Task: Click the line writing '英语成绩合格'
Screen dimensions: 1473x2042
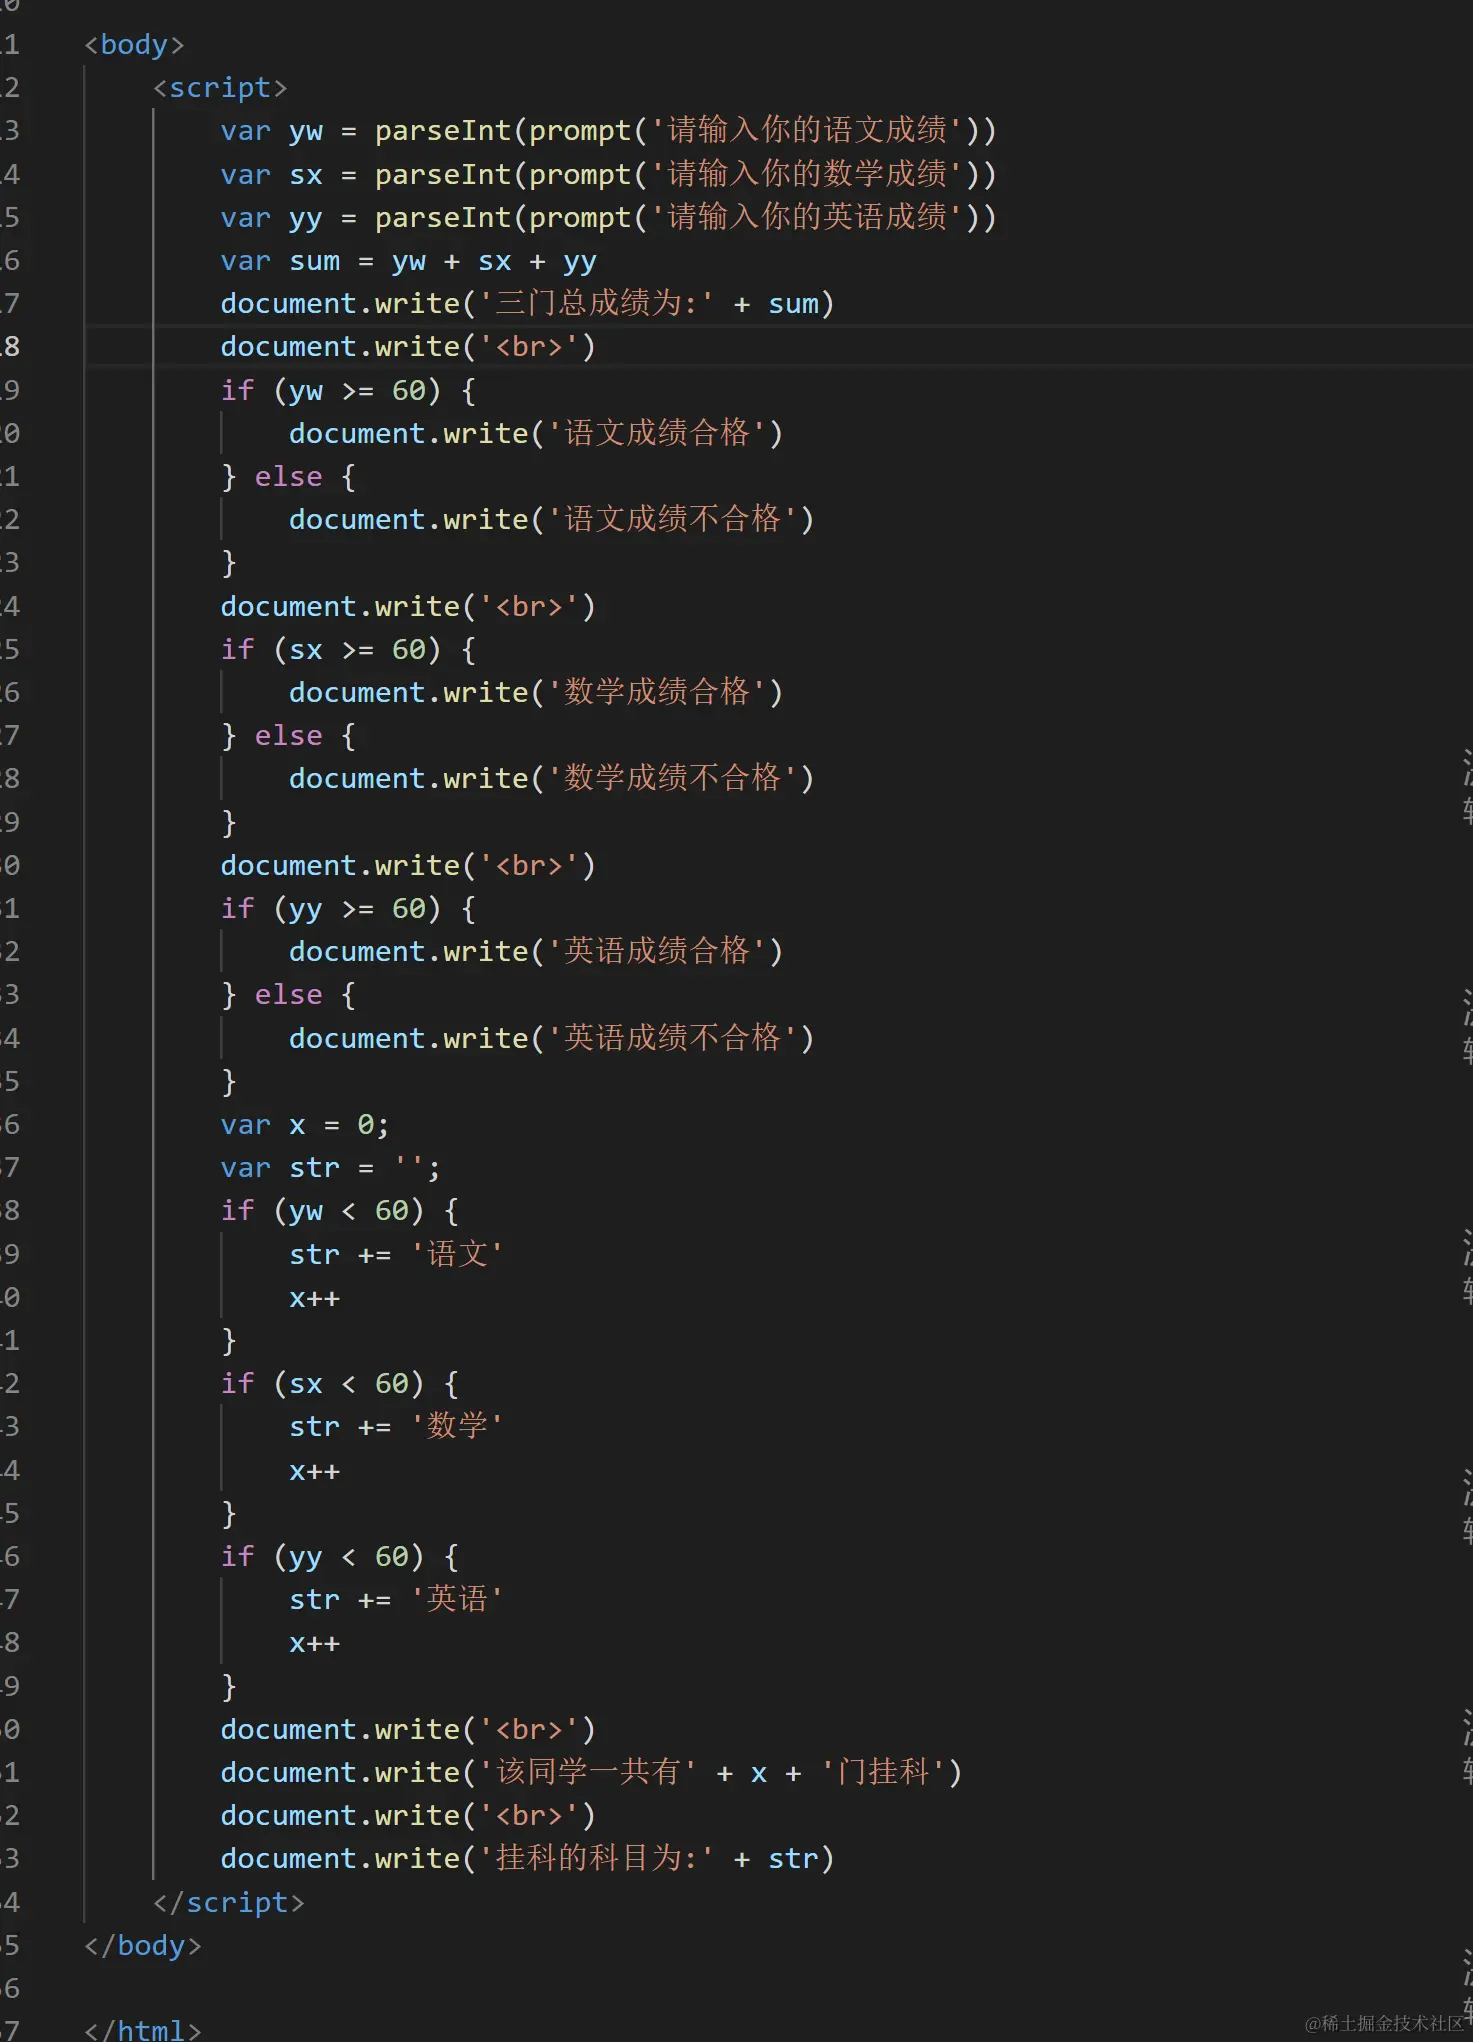Action: 536,951
